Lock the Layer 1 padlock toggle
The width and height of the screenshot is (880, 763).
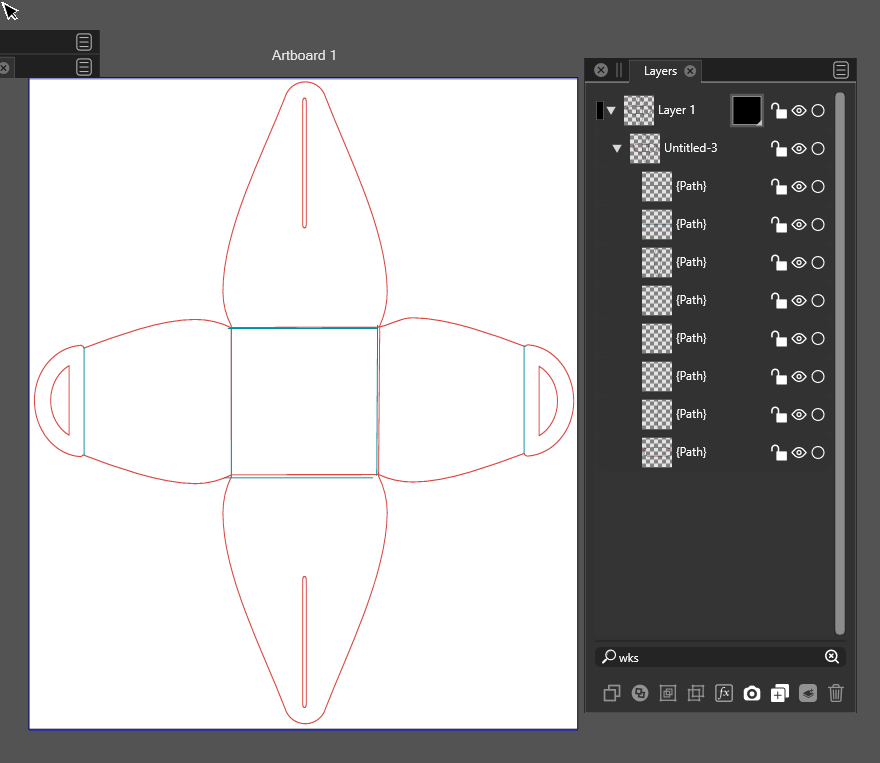778,111
